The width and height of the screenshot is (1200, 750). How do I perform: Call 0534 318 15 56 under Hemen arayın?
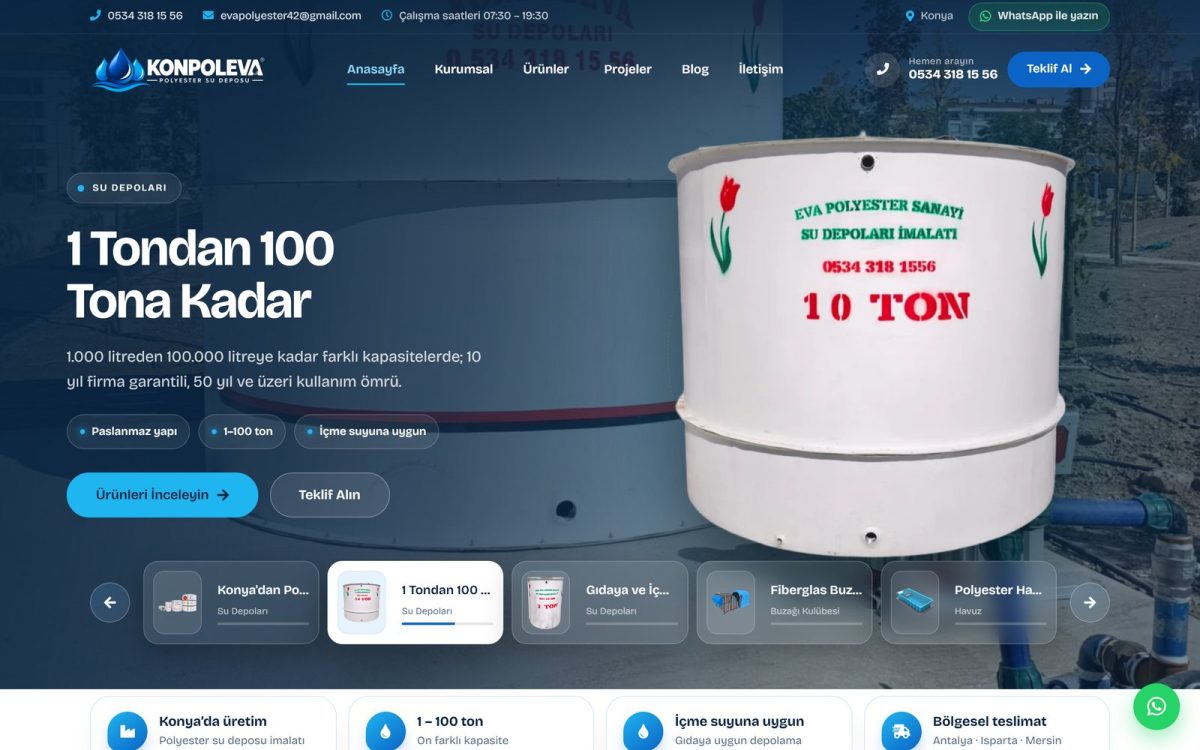(953, 74)
